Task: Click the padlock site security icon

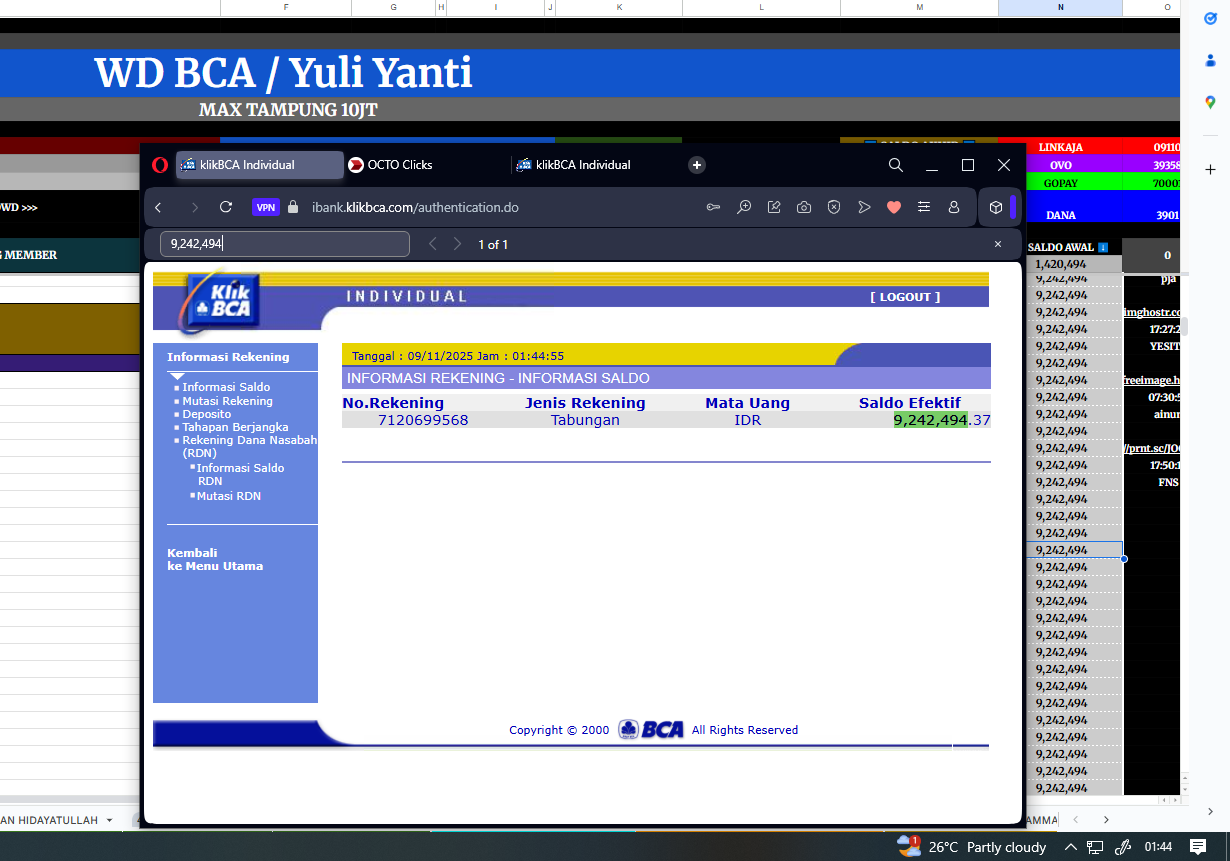Action: click(x=293, y=207)
